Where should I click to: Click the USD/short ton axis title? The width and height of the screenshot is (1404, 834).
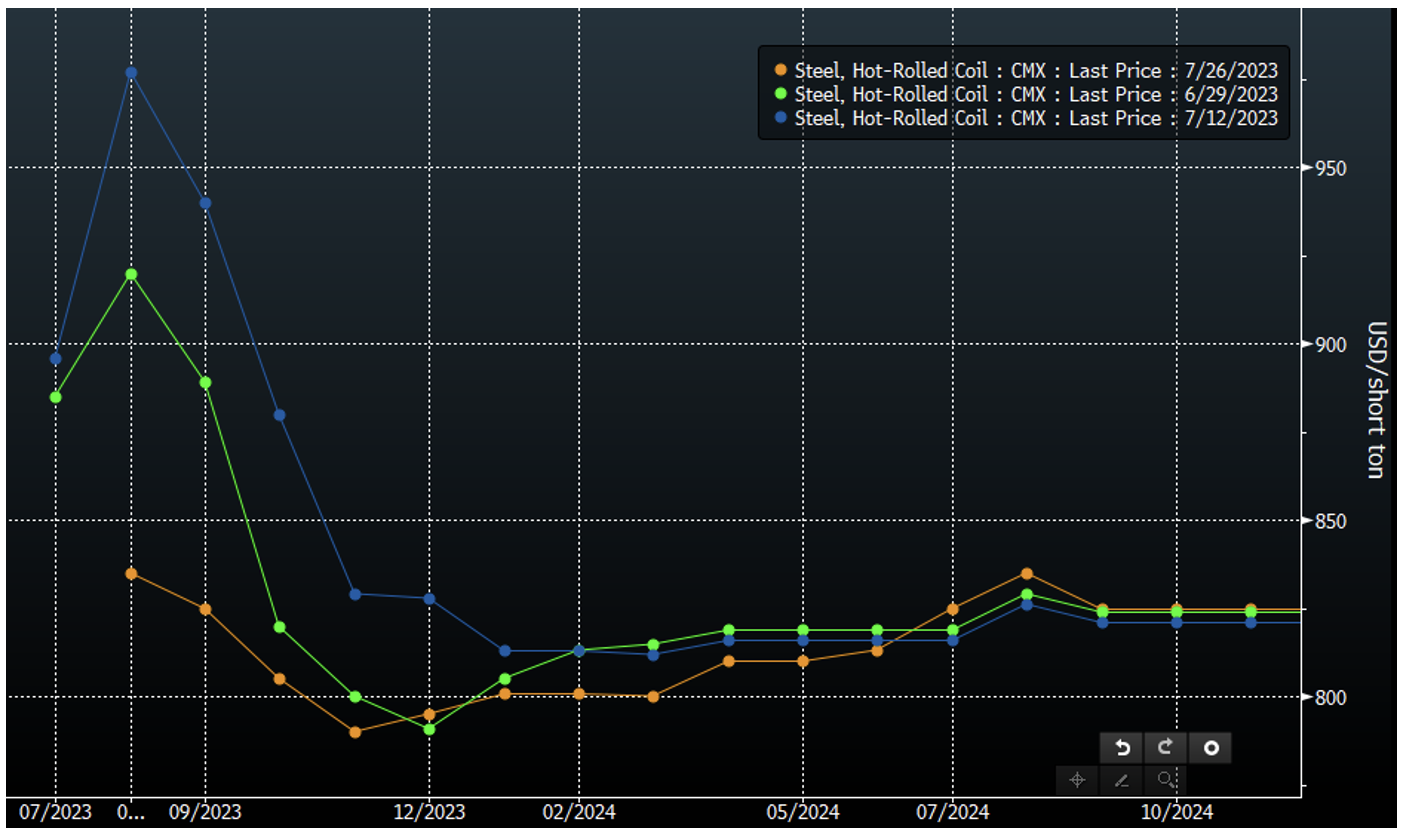[1375, 400]
